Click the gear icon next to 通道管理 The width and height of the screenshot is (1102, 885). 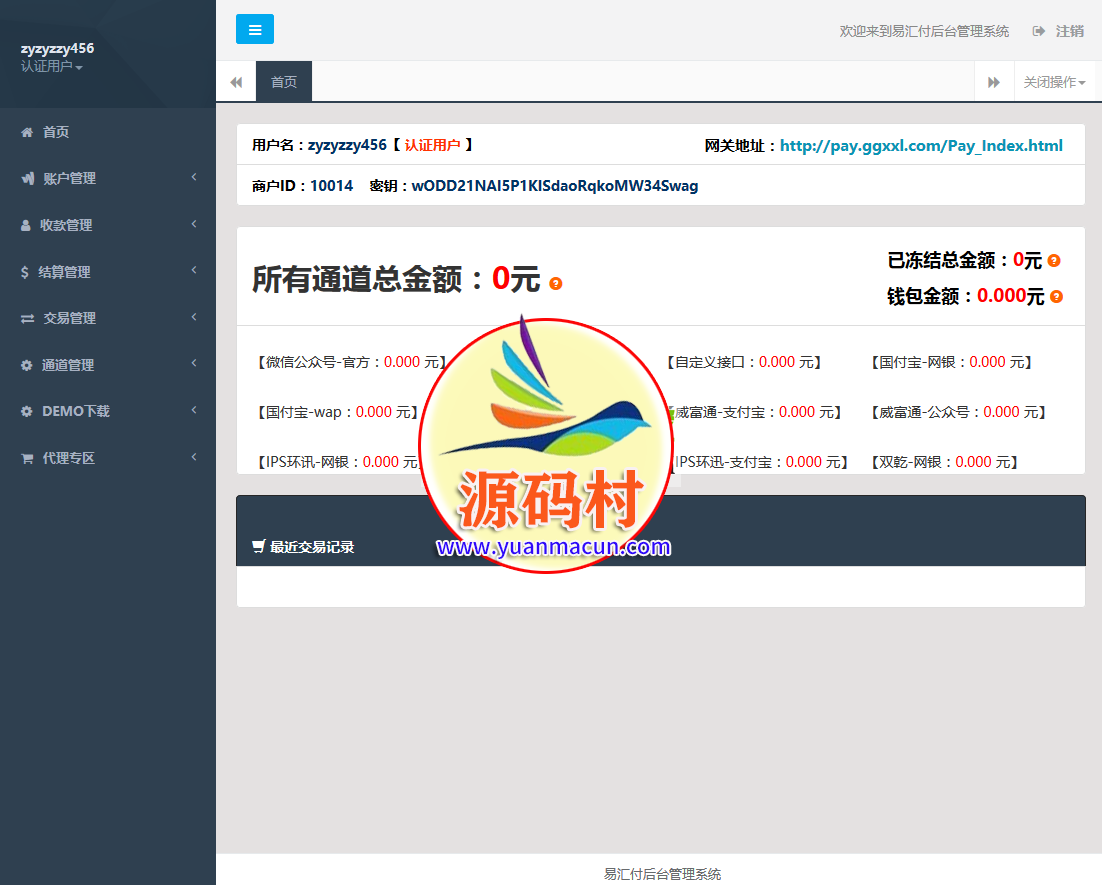(x=27, y=365)
